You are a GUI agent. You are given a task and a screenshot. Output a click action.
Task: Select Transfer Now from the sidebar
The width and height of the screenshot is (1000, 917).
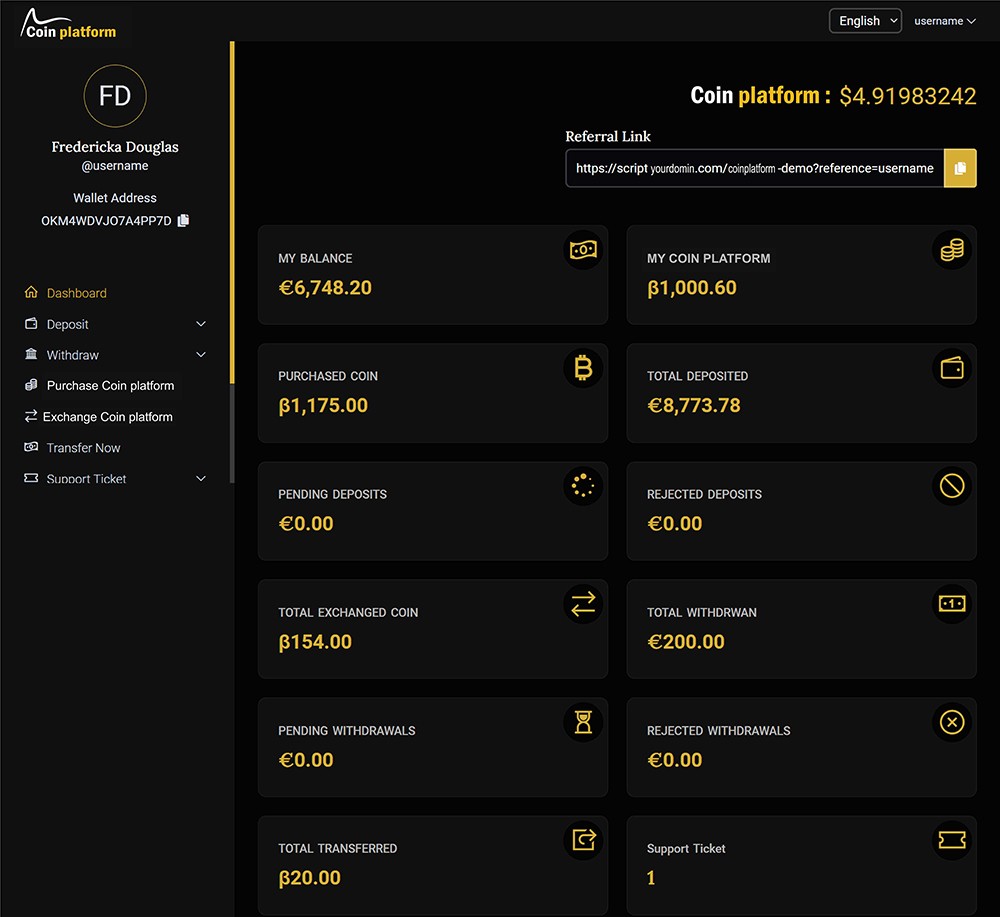point(83,448)
